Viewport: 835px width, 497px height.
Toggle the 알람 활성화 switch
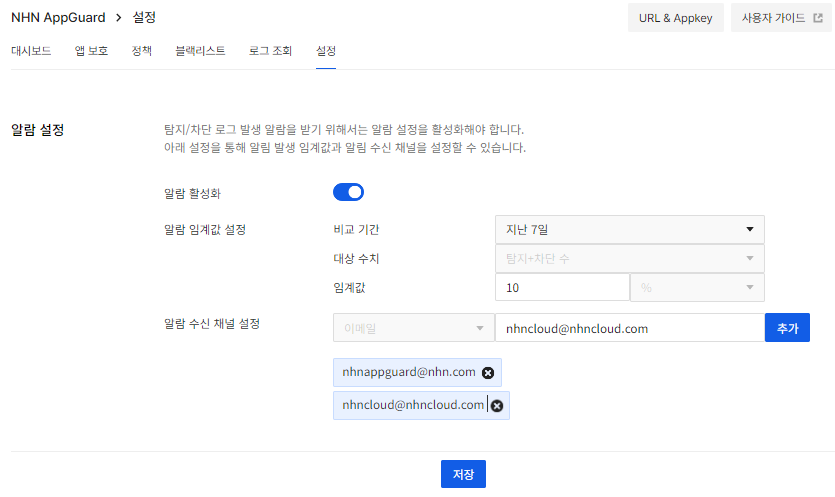tap(348, 192)
